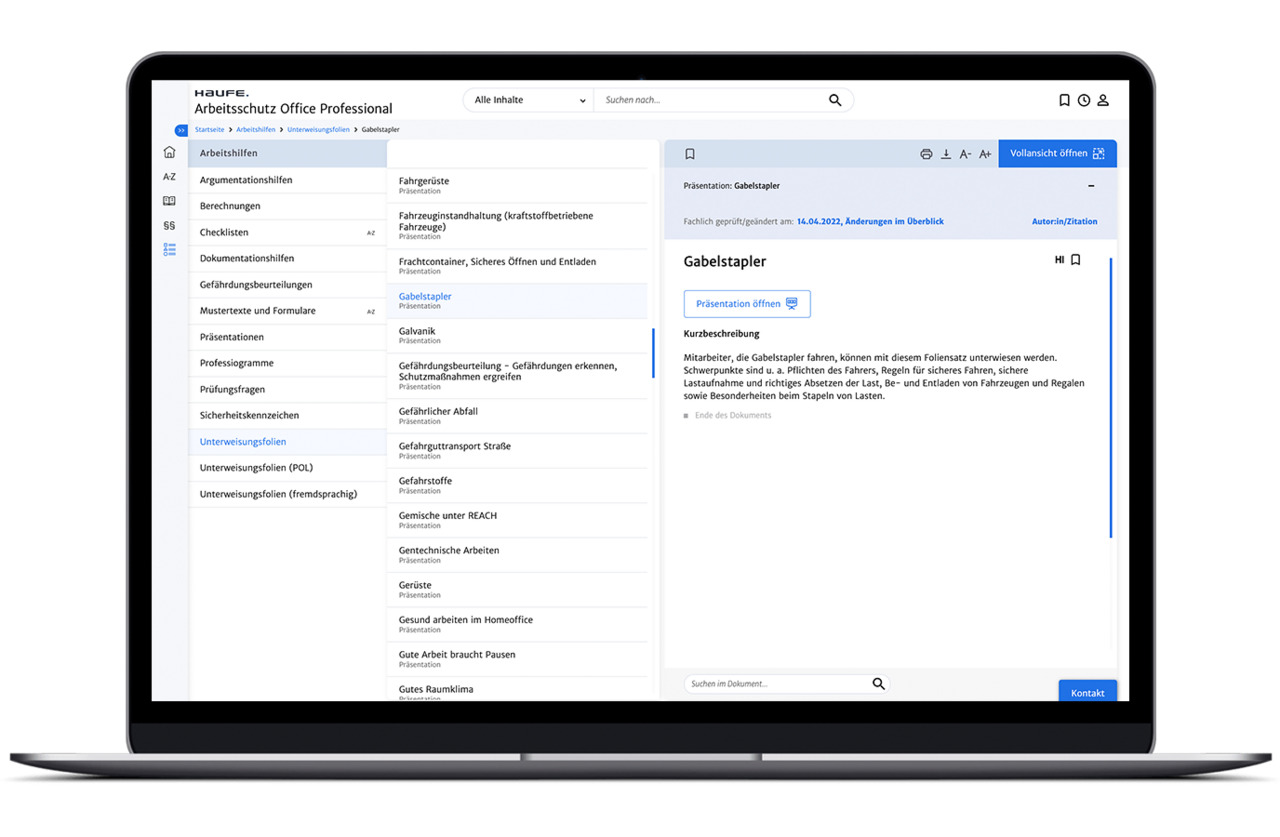Collapse the Präsentation info panel with minus

click(1091, 186)
